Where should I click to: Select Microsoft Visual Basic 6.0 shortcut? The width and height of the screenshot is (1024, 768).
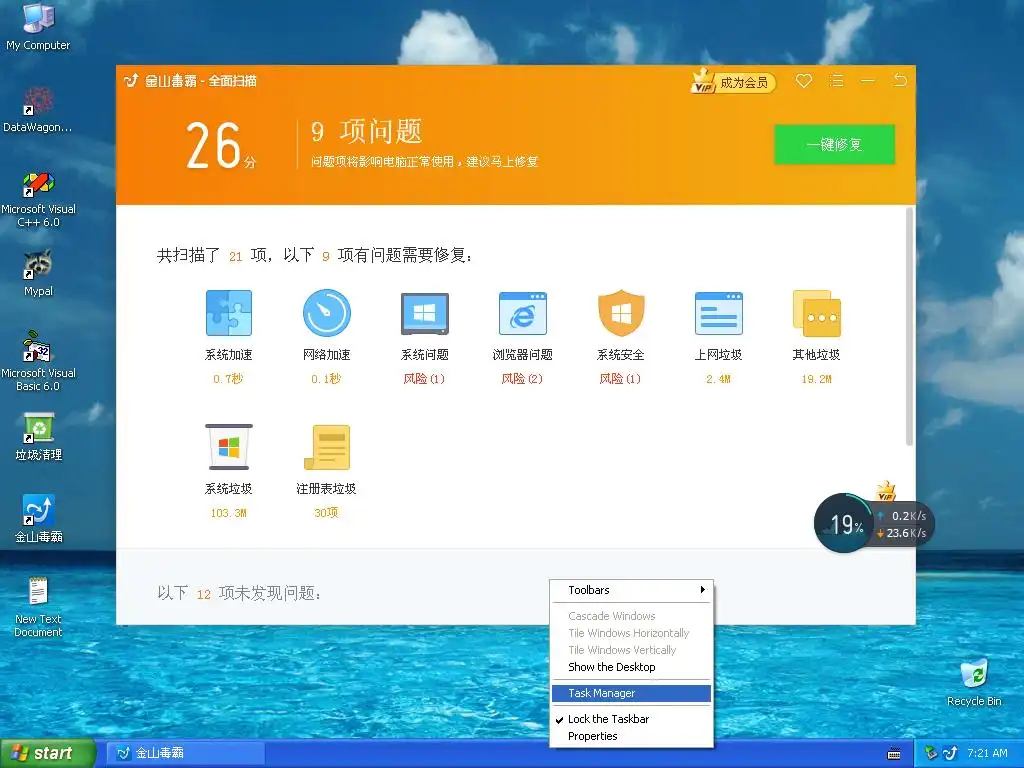click(x=38, y=362)
